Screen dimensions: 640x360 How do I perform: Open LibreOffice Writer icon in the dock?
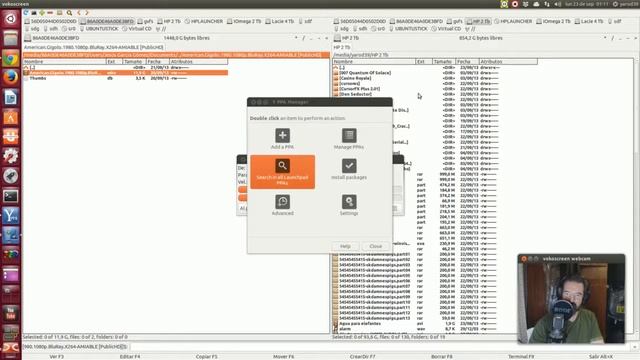(x=11, y=98)
